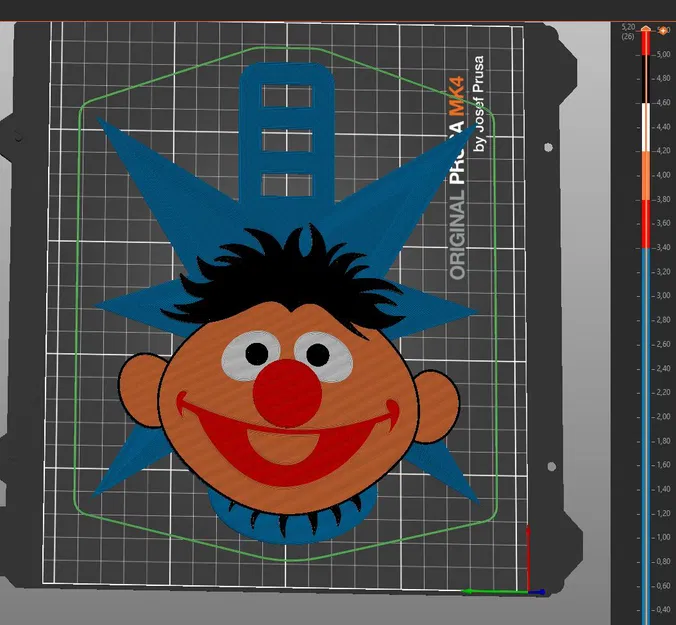Image resolution: width=676 pixels, height=625 pixels.
Task: Jump to layer height tick 3,60
Action: pyautogui.click(x=664, y=223)
